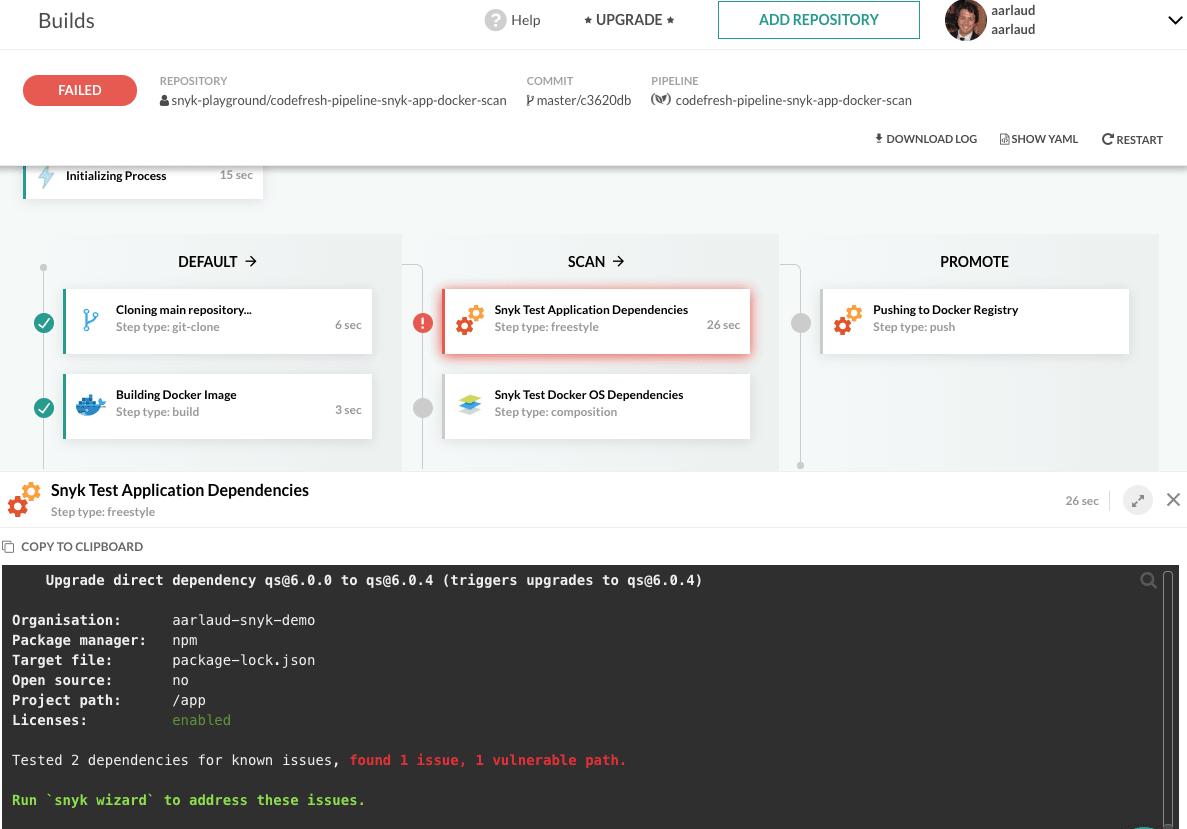Click gears icon in Snyk Test Application card

click(469, 320)
